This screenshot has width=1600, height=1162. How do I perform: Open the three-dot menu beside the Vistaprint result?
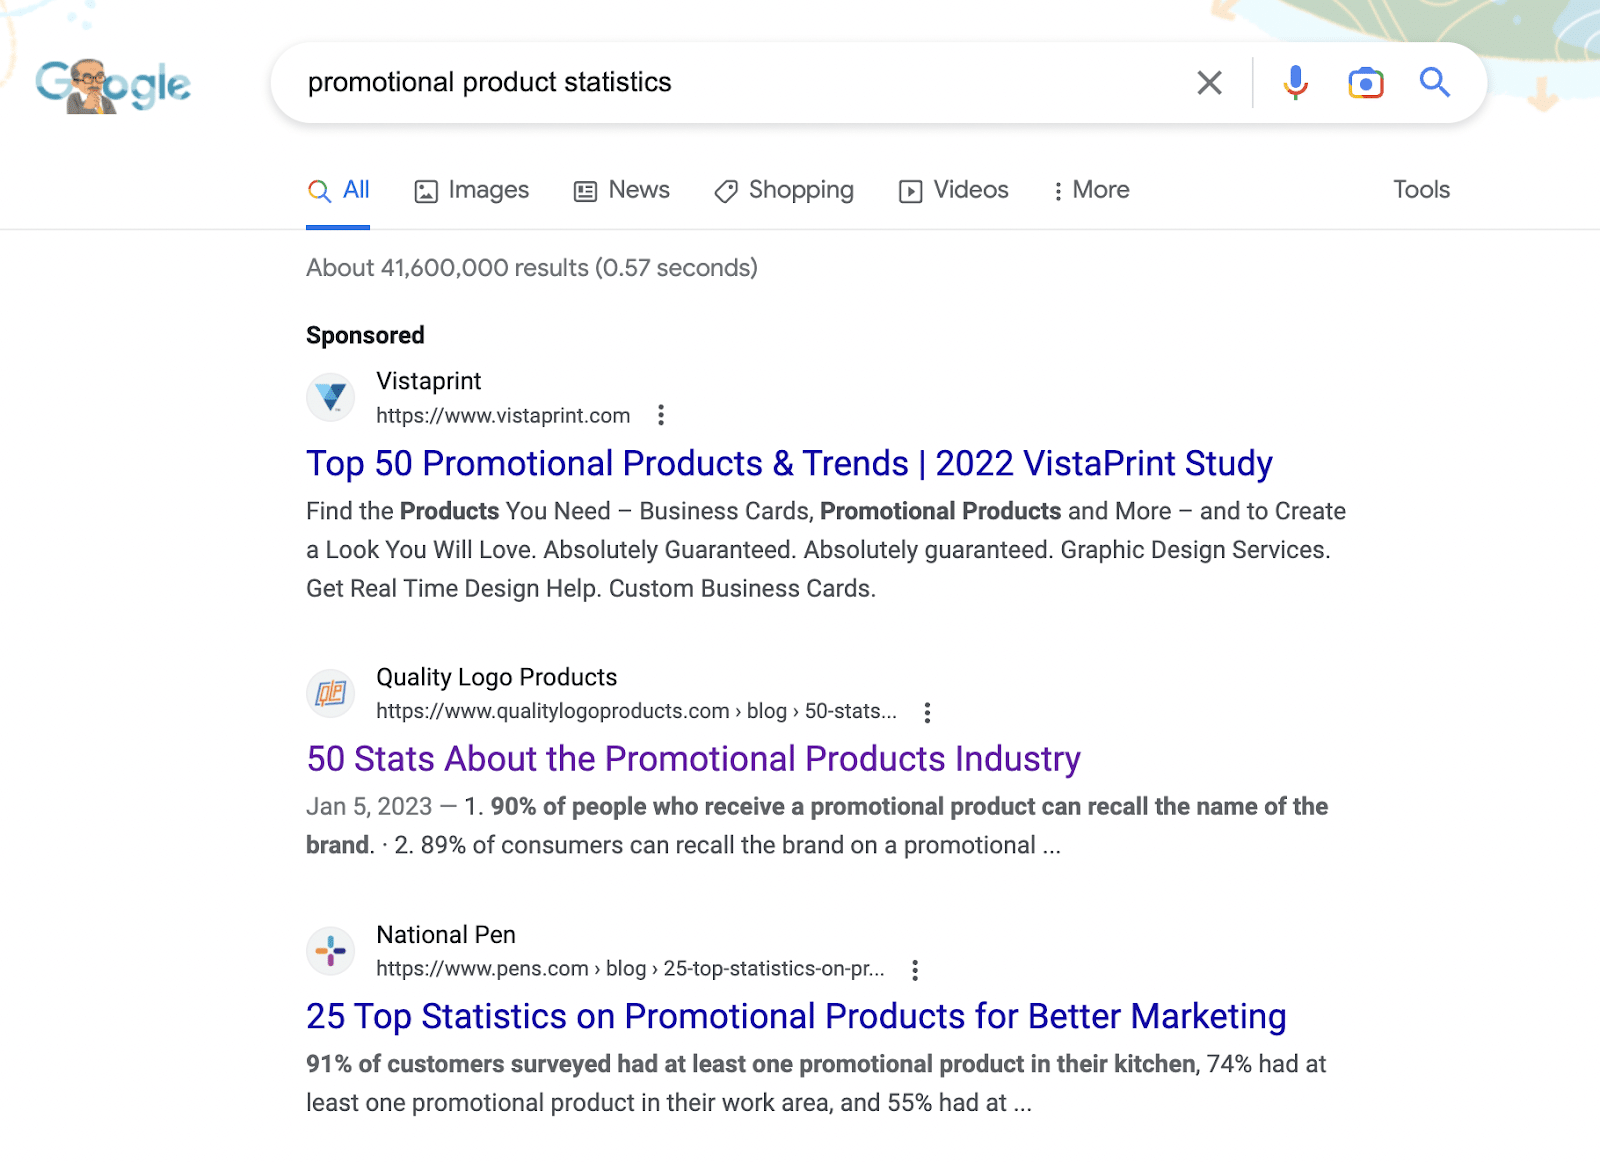(661, 415)
